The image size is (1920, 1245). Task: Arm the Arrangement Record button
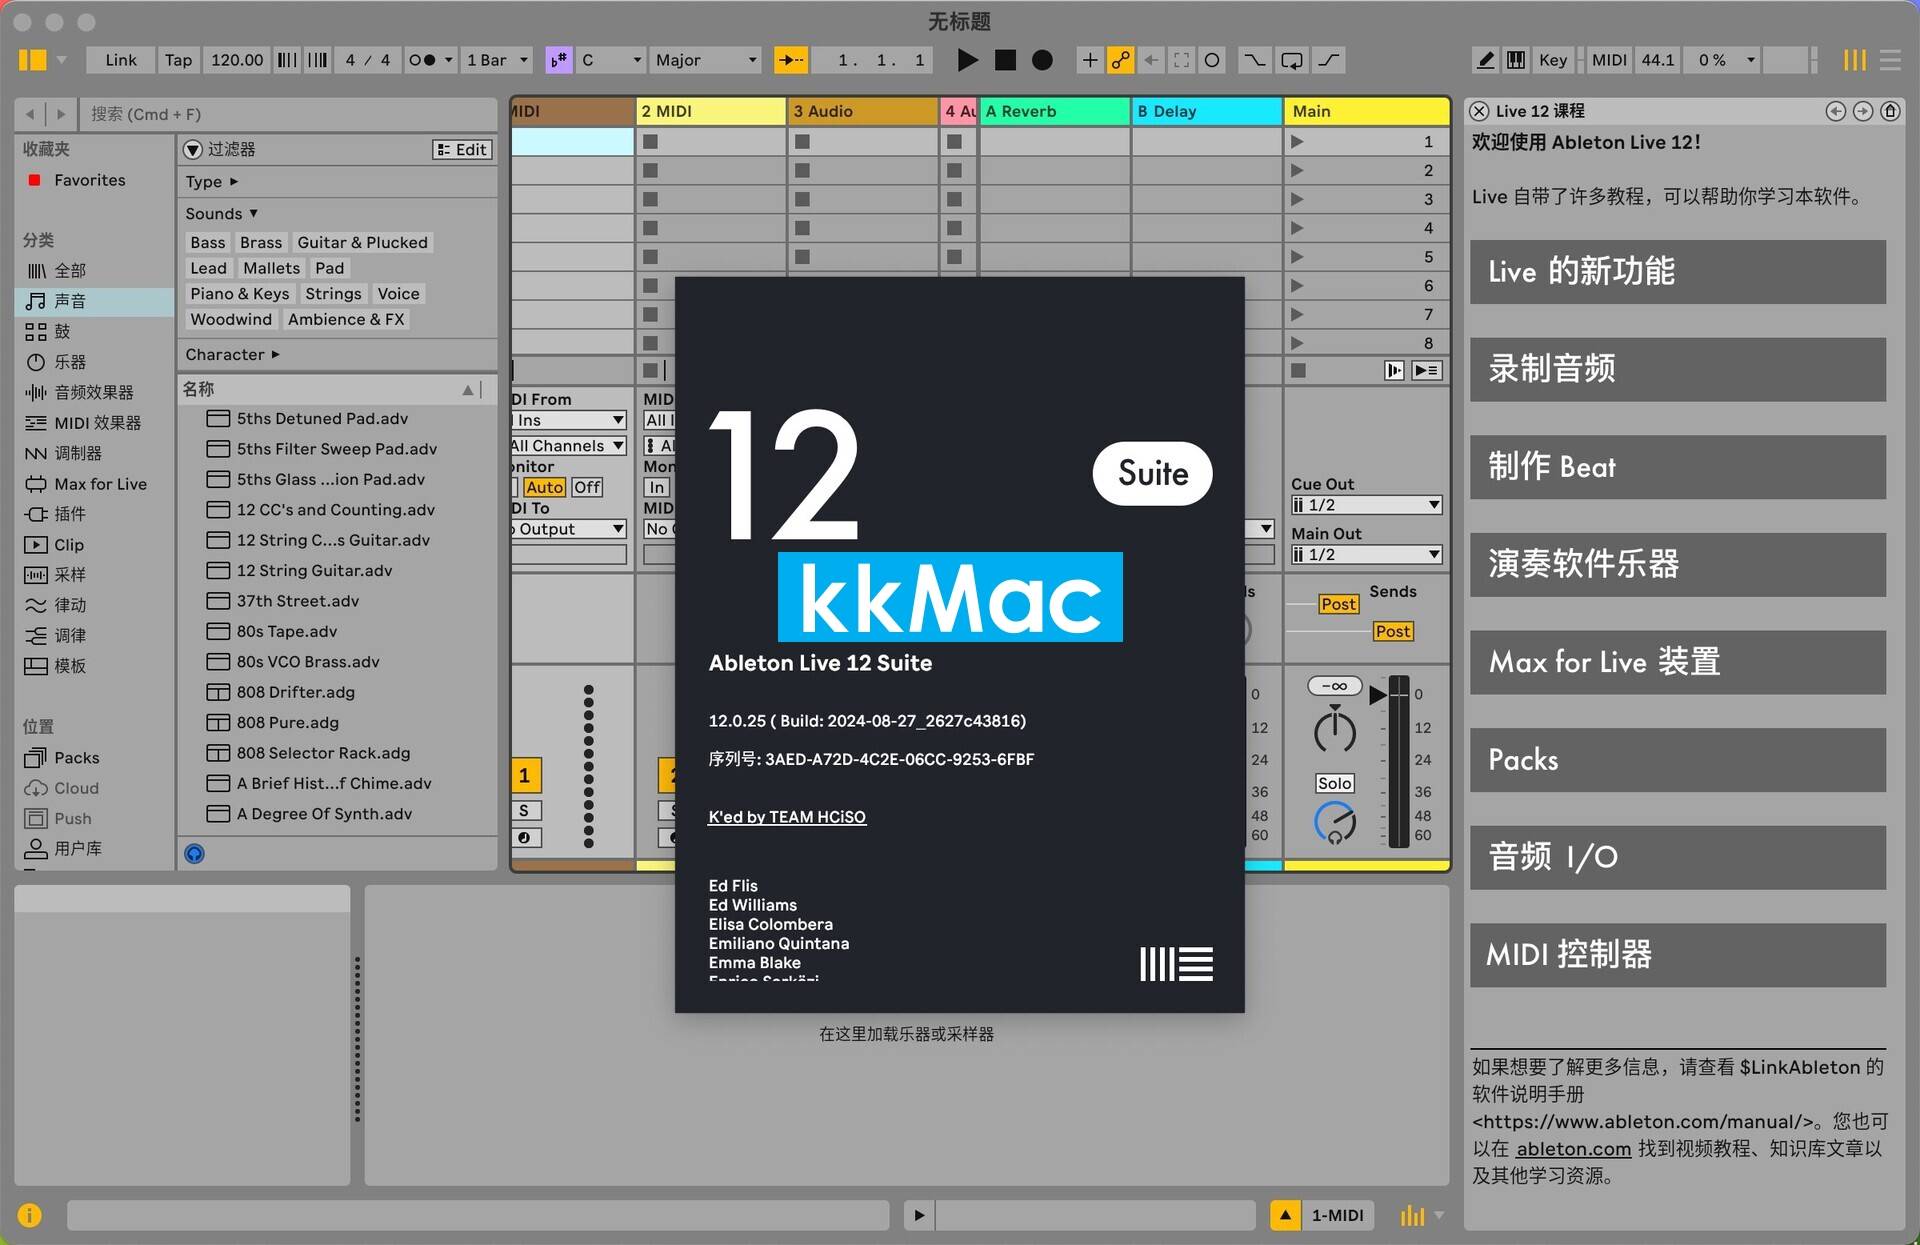click(x=1042, y=60)
